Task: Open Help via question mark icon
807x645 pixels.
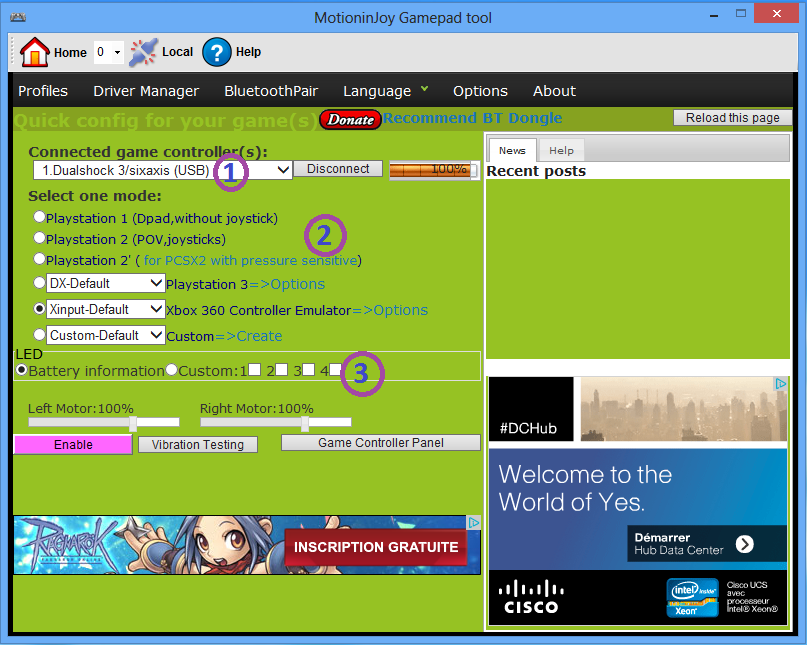Action: 217,52
